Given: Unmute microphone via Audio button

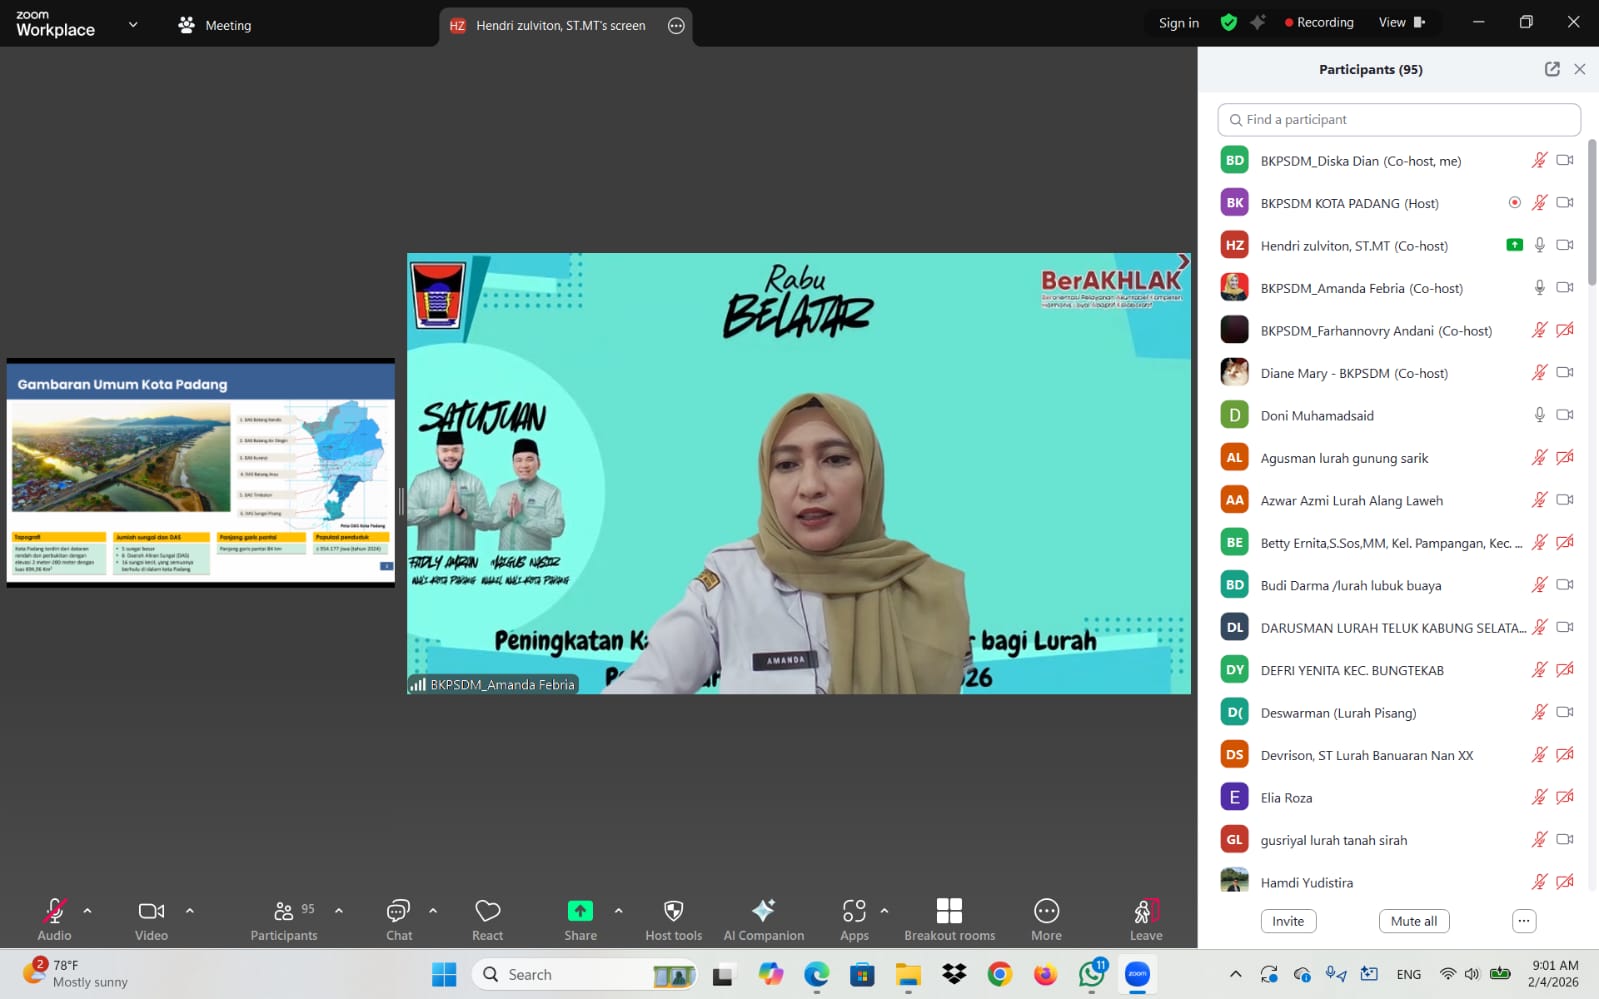Looking at the screenshot, I should tap(54, 919).
